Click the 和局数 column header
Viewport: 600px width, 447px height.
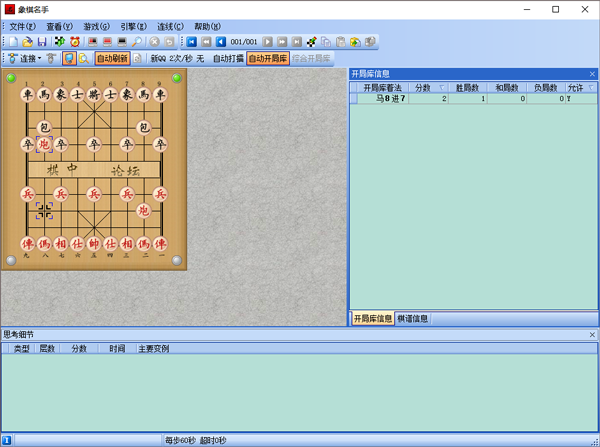[507, 88]
